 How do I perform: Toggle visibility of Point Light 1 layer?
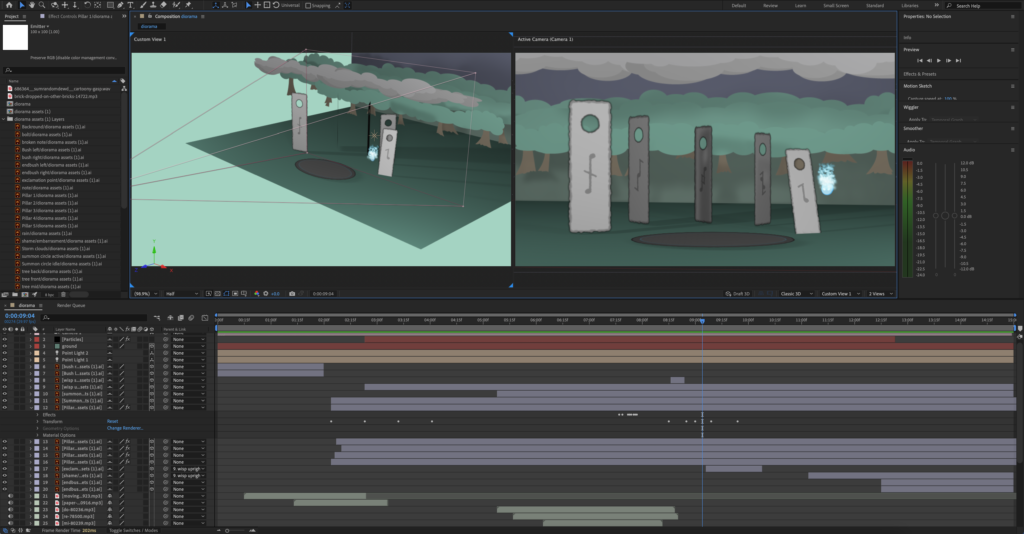(5, 360)
